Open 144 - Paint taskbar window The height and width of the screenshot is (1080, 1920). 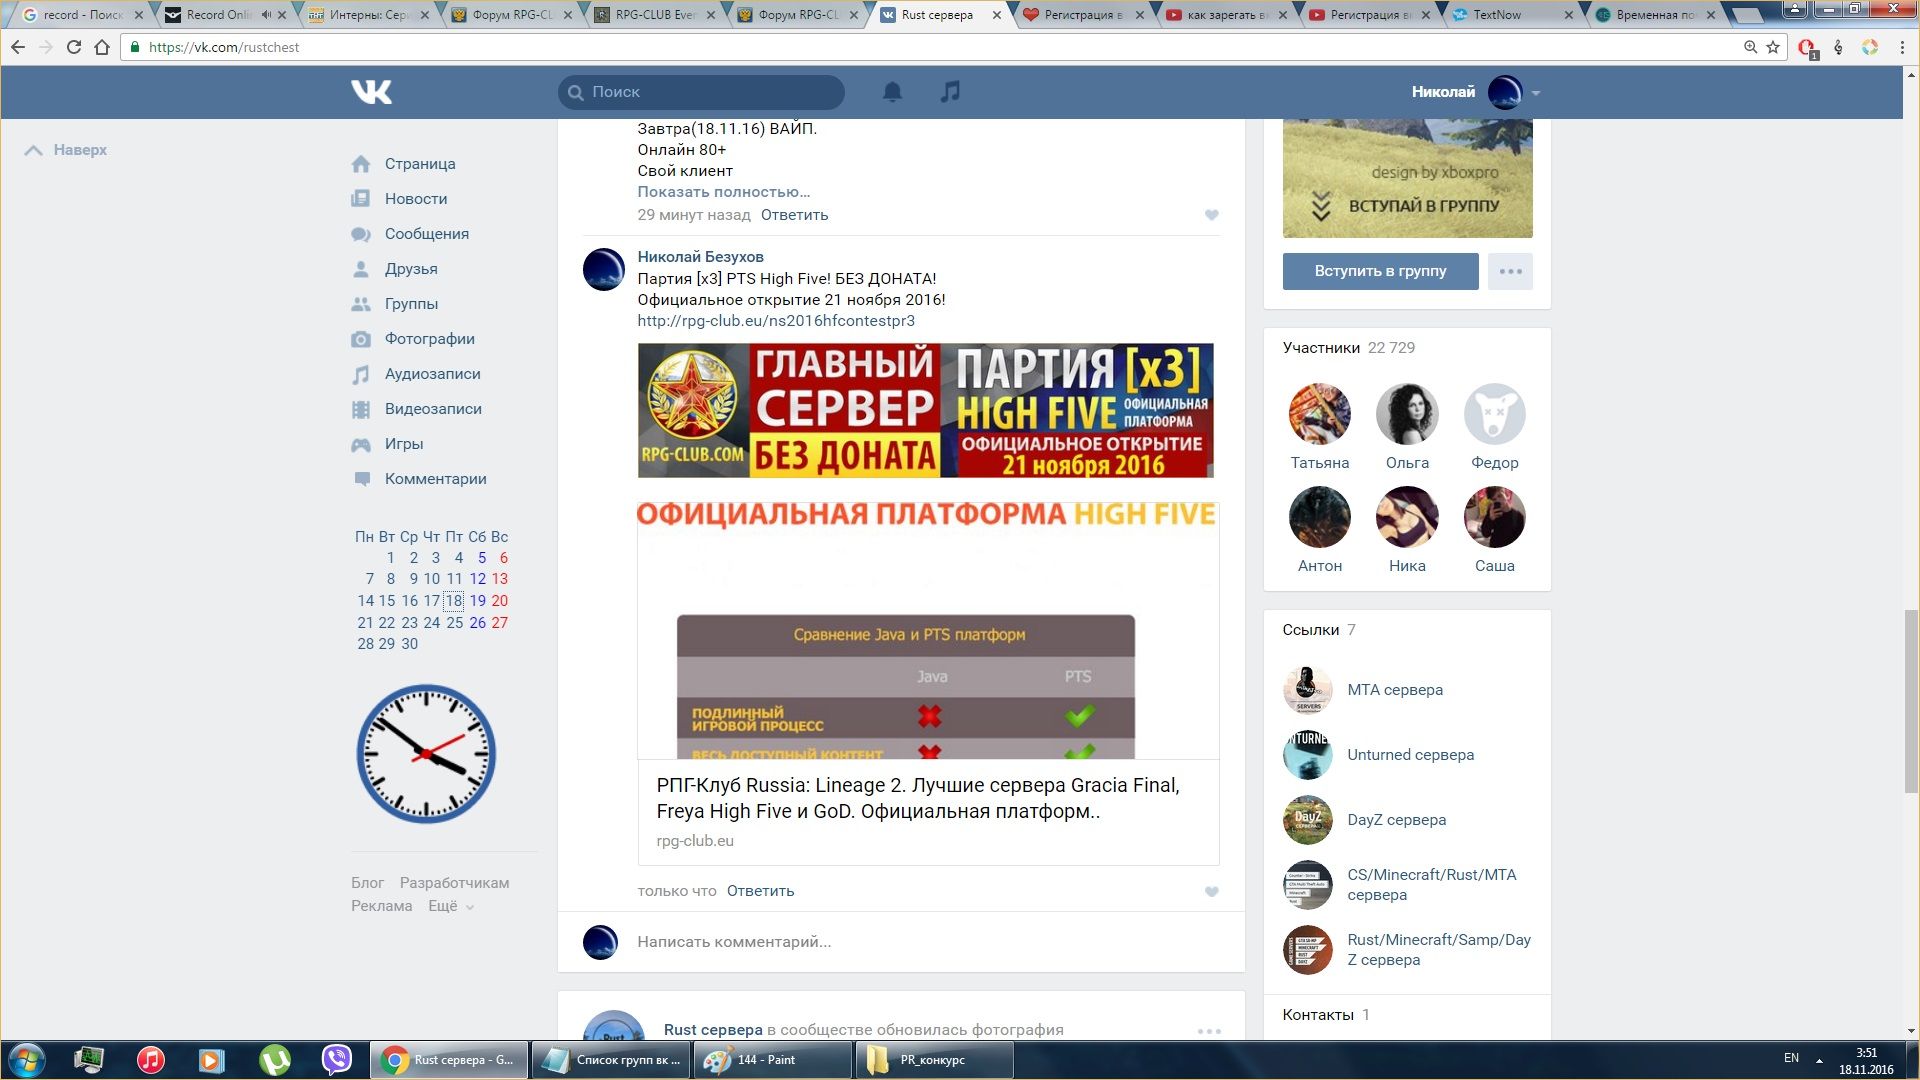click(x=775, y=1060)
